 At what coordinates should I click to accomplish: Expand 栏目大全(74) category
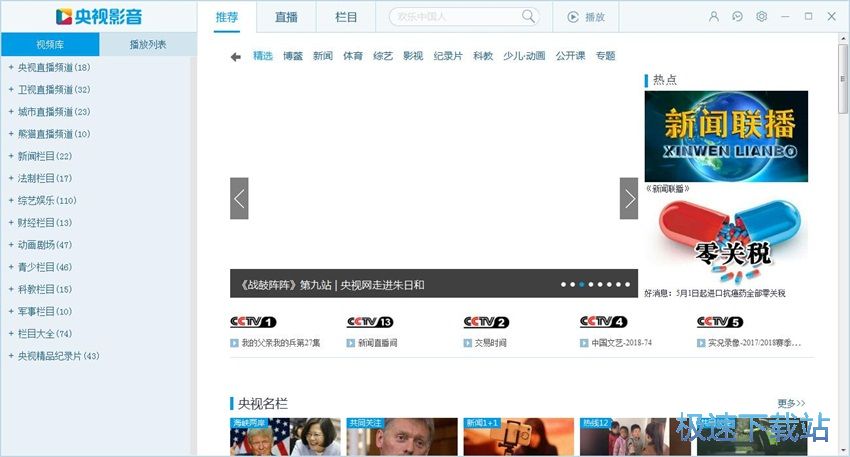coord(11,334)
